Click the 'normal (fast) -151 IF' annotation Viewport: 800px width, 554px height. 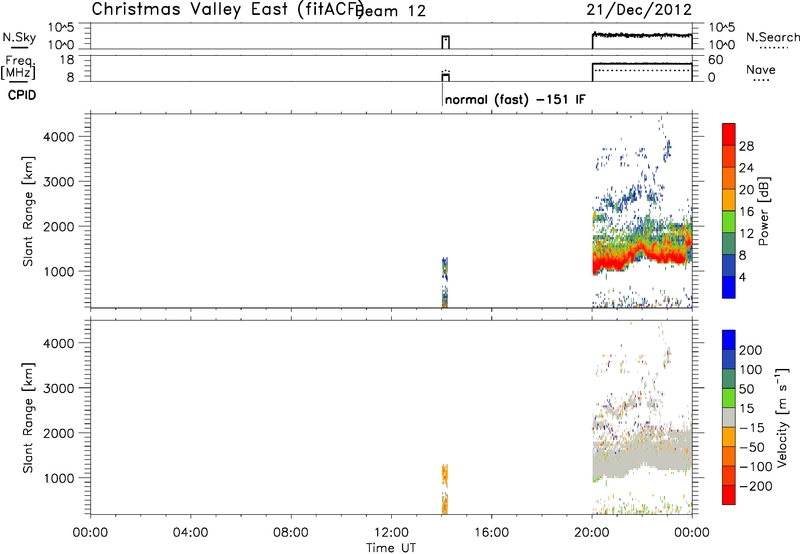[515, 99]
